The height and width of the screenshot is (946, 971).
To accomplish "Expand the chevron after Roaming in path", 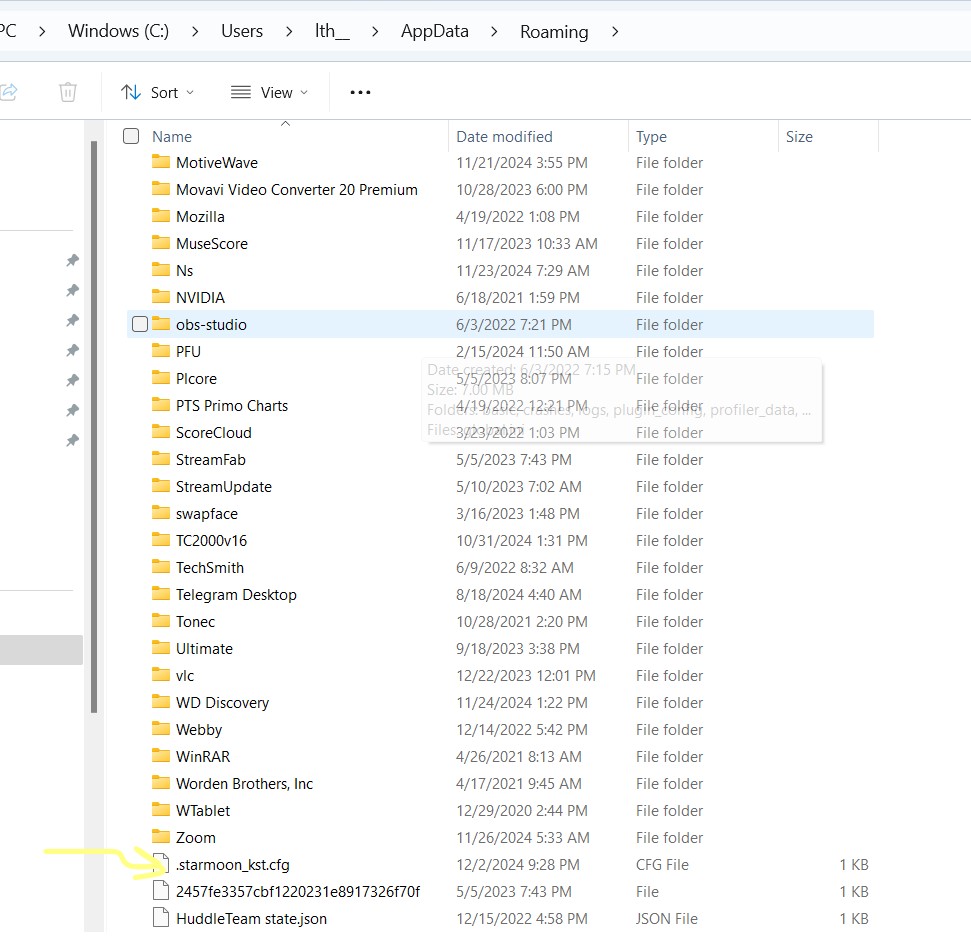I will [x=615, y=31].
